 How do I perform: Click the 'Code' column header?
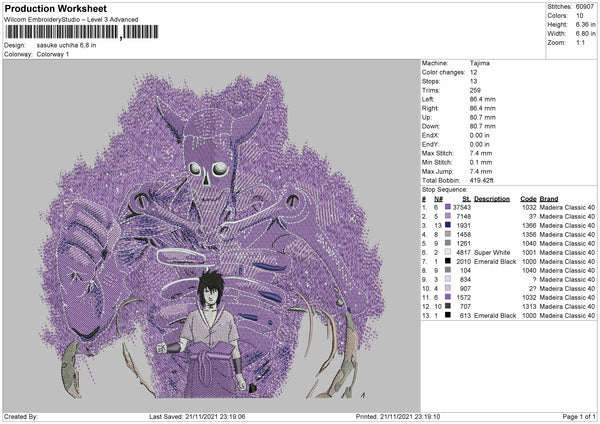(x=528, y=199)
